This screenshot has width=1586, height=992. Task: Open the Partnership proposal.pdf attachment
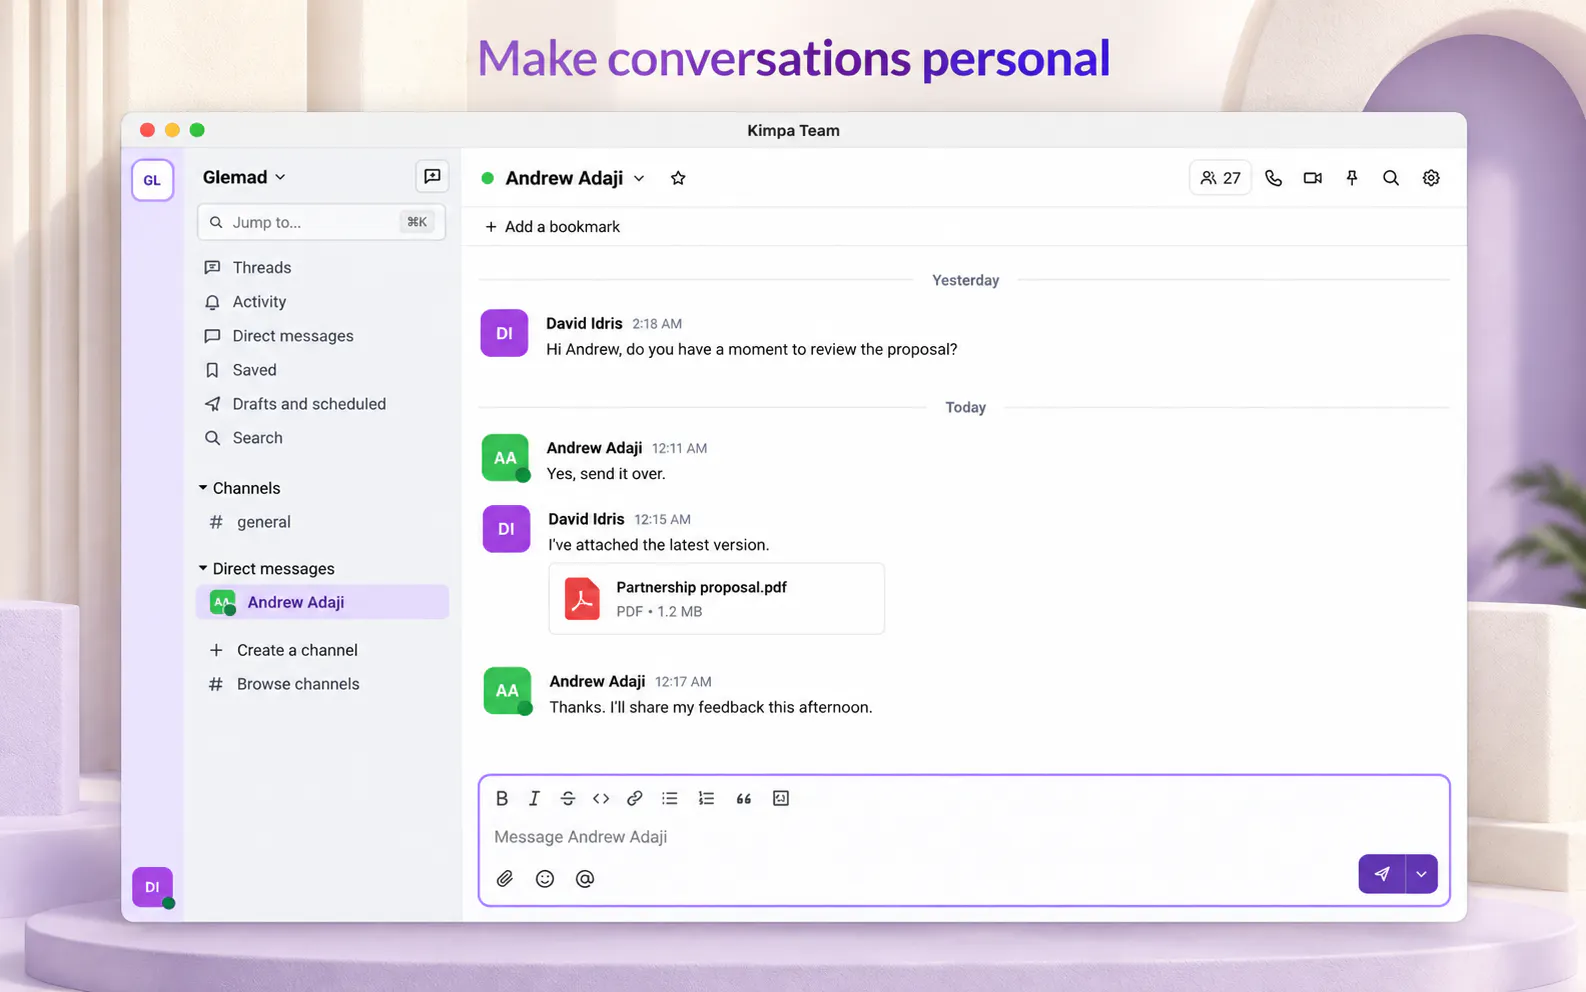coord(716,598)
